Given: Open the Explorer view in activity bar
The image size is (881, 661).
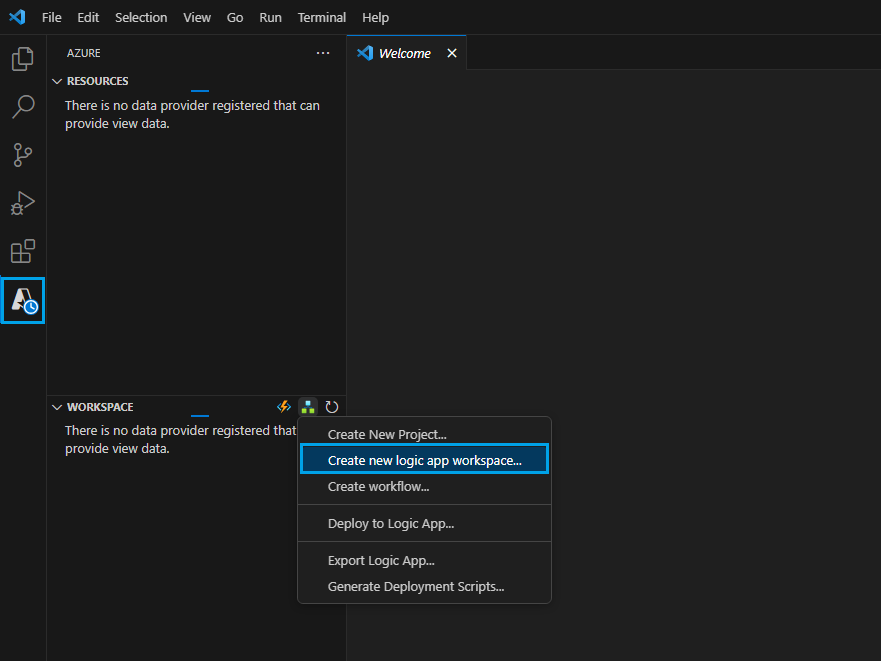Looking at the screenshot, I should 22,59.
